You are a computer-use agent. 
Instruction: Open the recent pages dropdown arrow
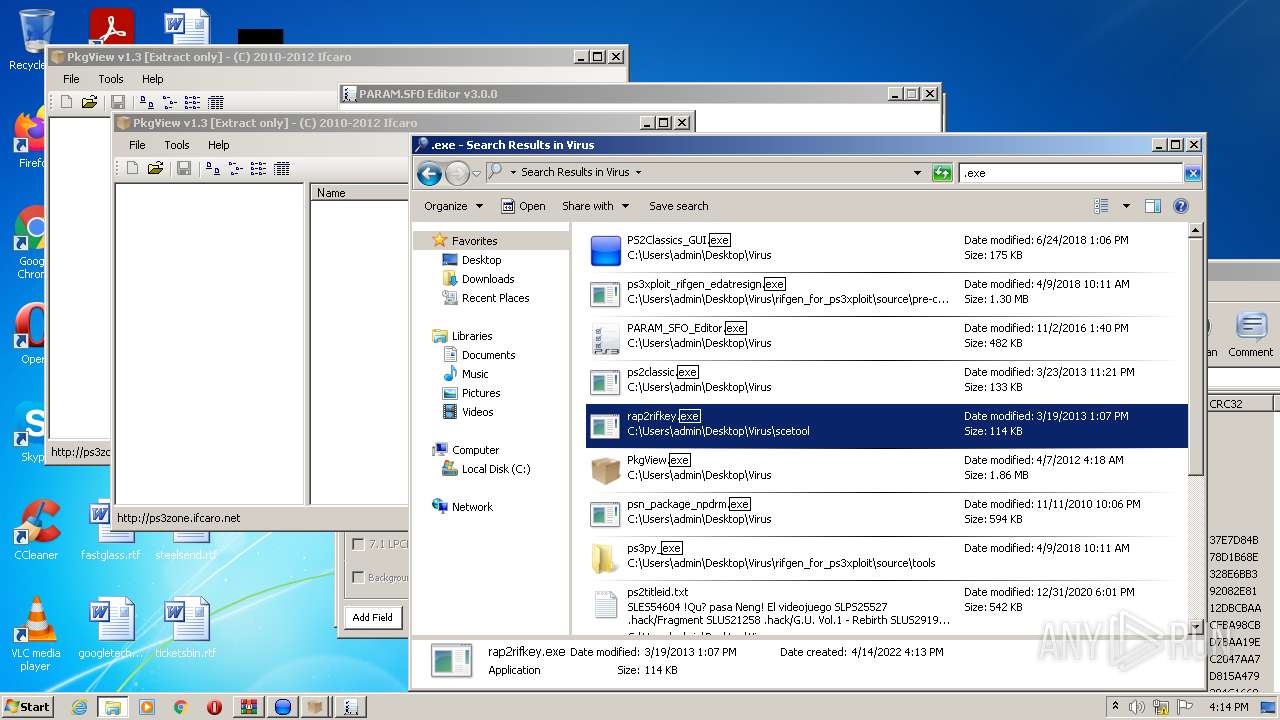click(476, 173)
